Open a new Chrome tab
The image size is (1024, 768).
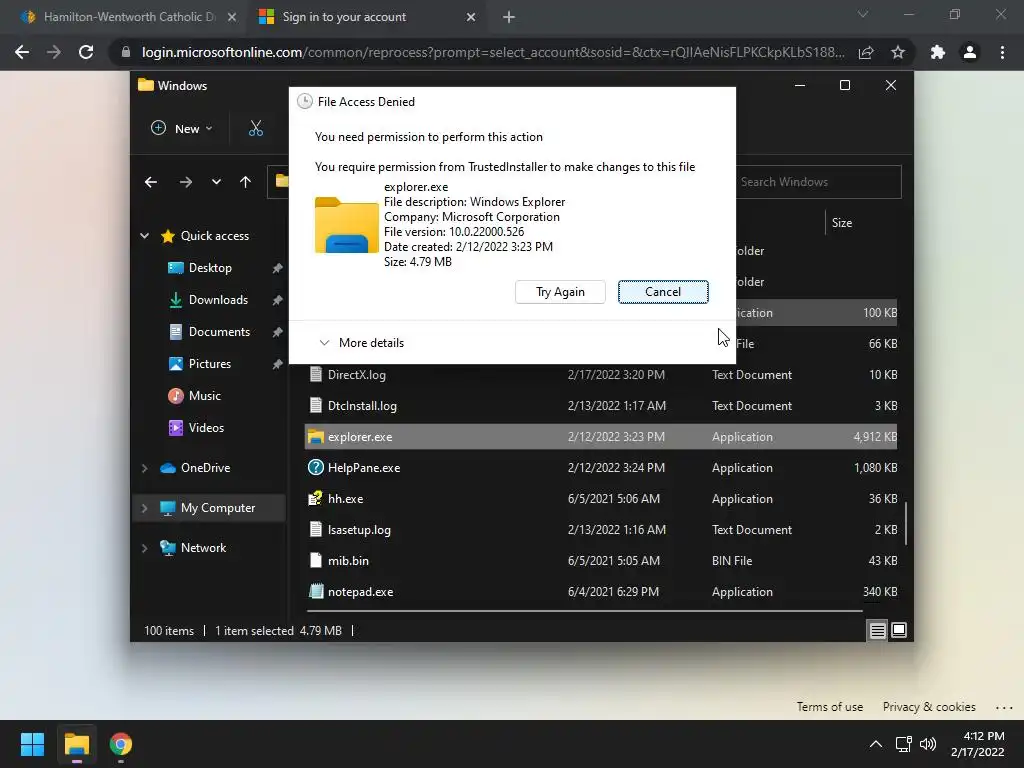509,17
